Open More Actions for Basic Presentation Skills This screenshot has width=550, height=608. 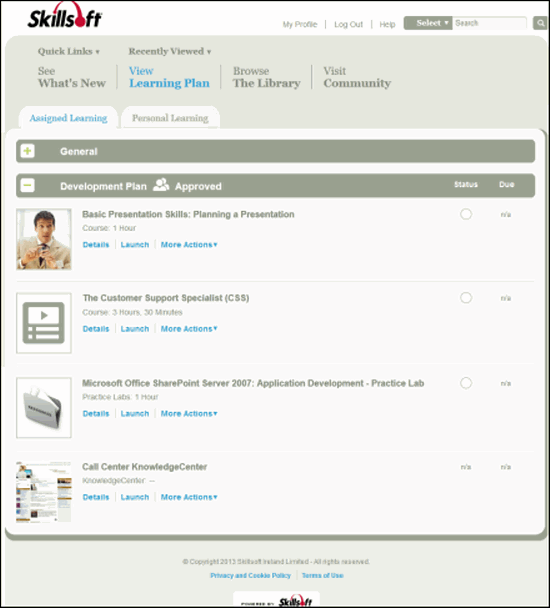point(189,245)
